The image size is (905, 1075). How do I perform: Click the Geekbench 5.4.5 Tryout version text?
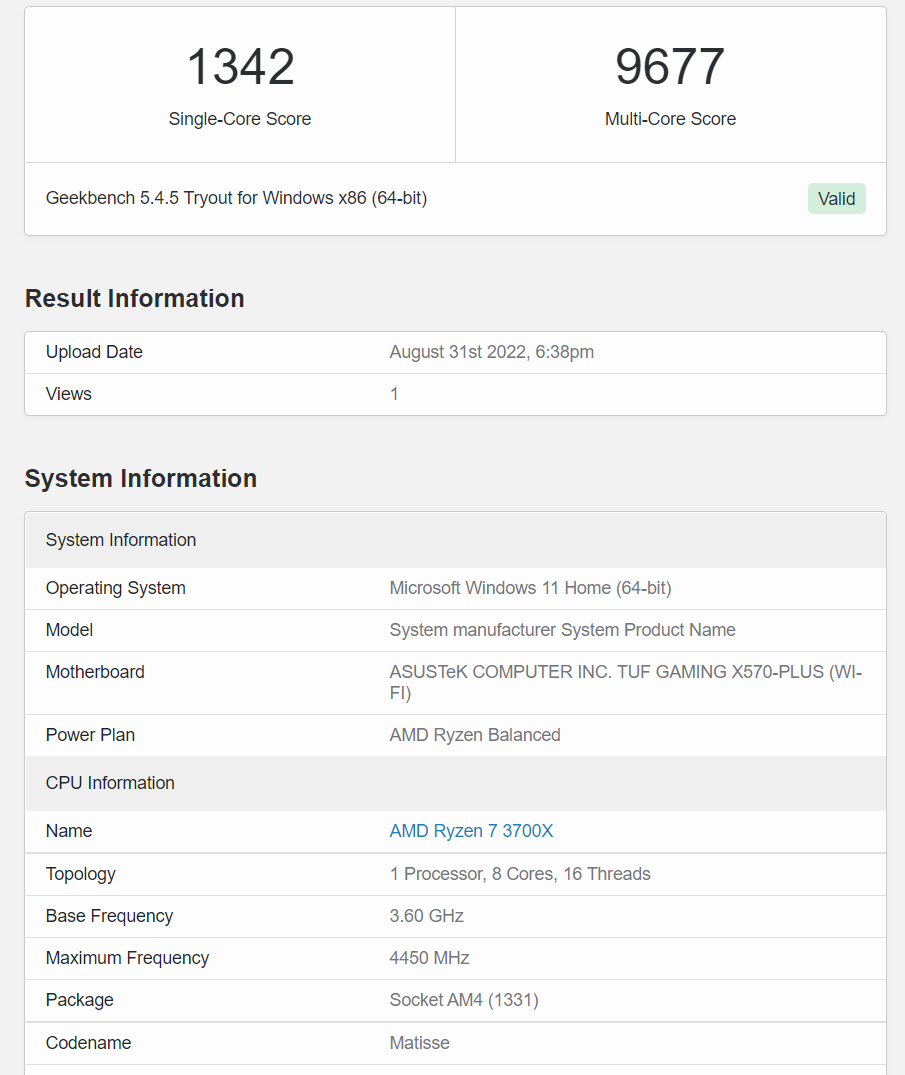(236, 198)
